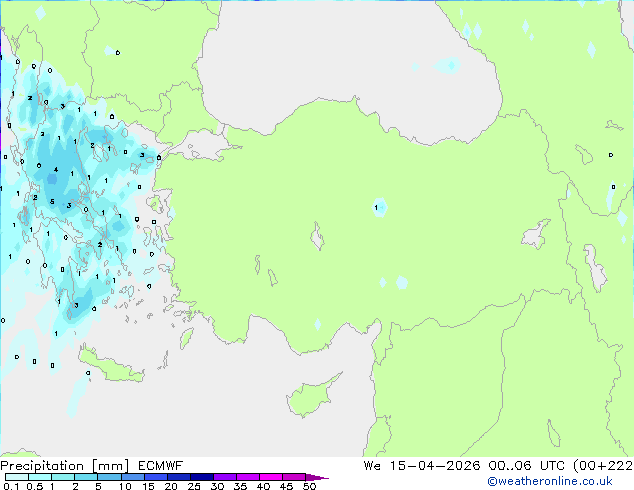The image size is (634, 490).
Task: Select the 30–35 mm purple legend swatch
Action: [224, 477]
